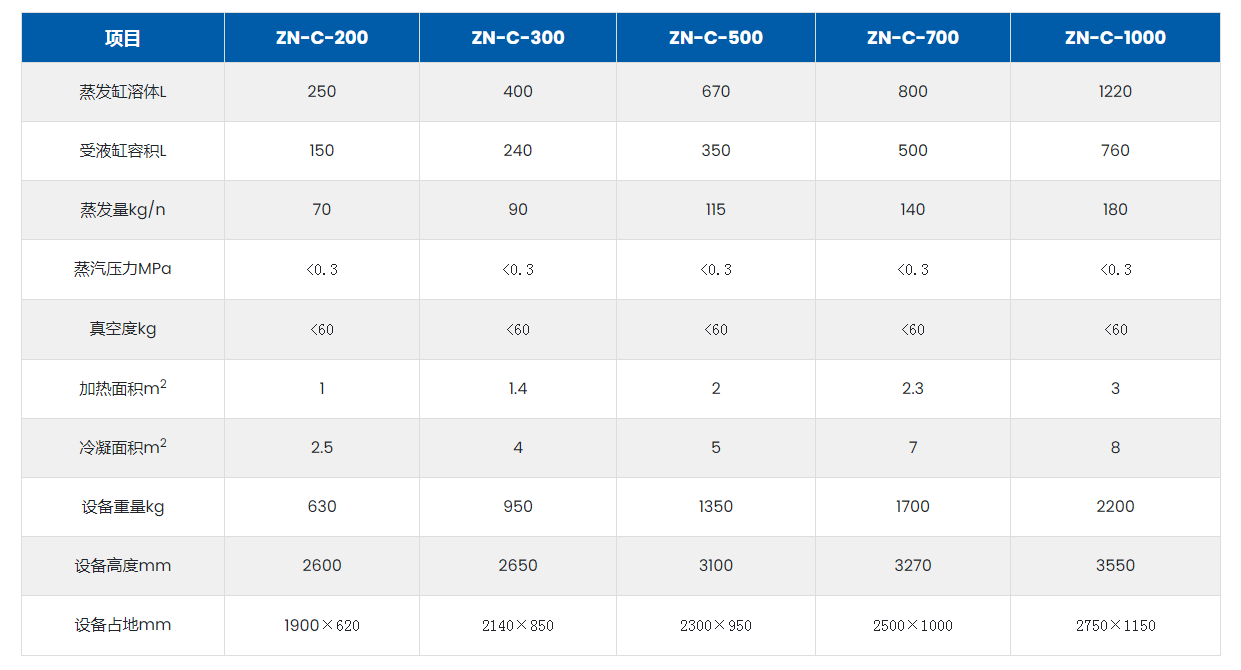The image size is (1241, 670).
Task: Click the 真空度kg row label
Action: [x=123, y=329]
